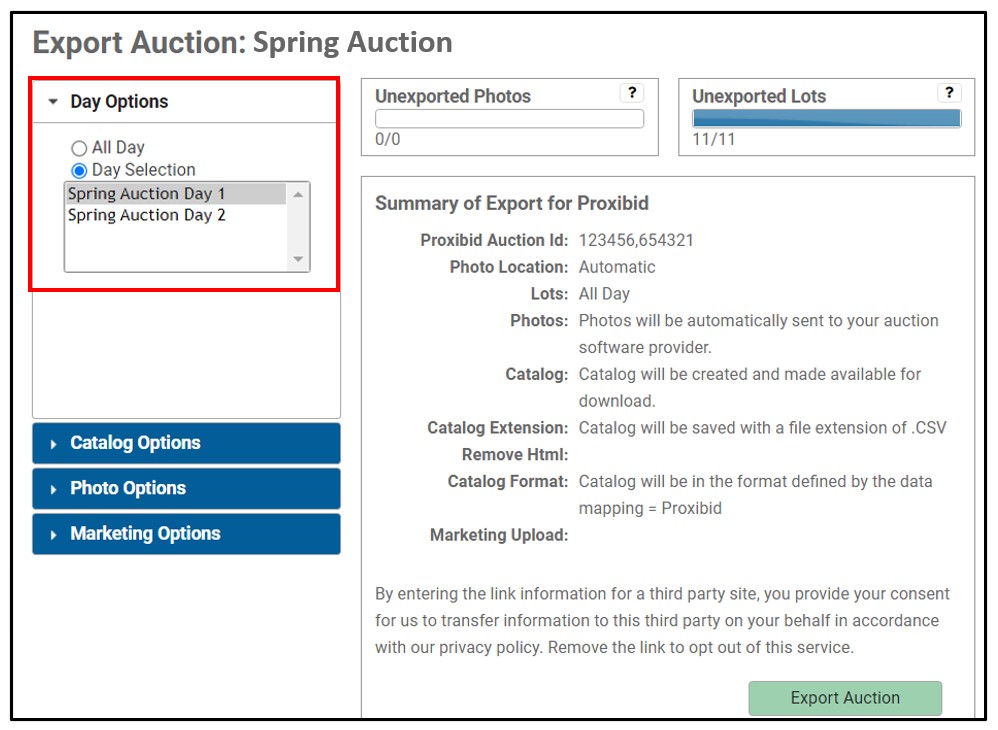Click the Unexported Lots progress bar
998x730 pixels.
(x=826, y=118)
